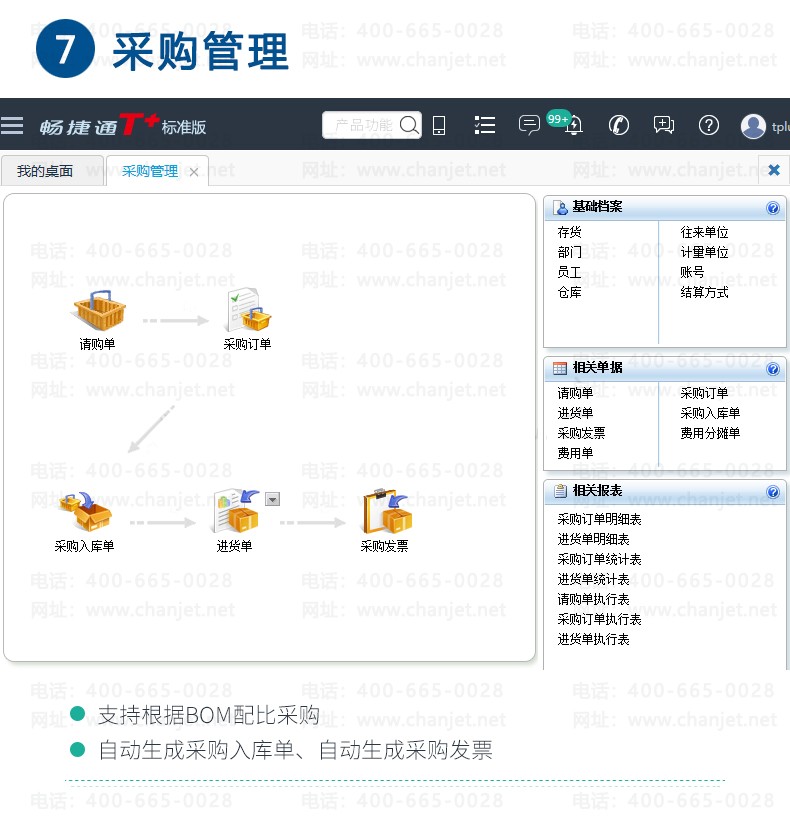Click the user avatar icon
The image size is (790, 820).
coord(753,126)
